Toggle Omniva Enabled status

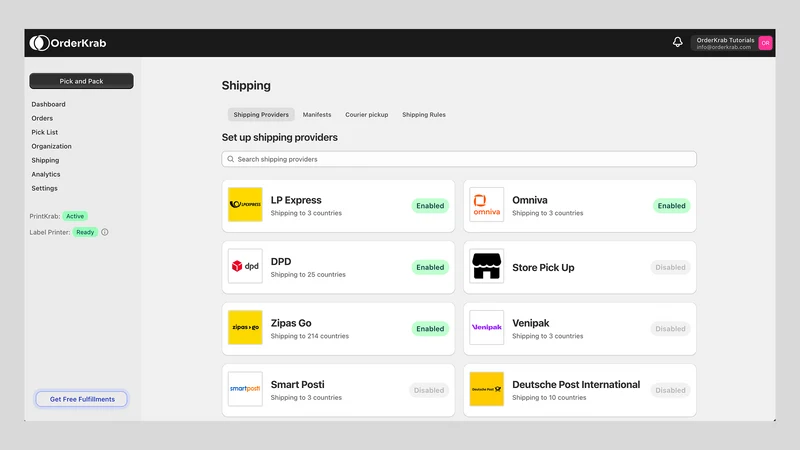pos(671,206)
